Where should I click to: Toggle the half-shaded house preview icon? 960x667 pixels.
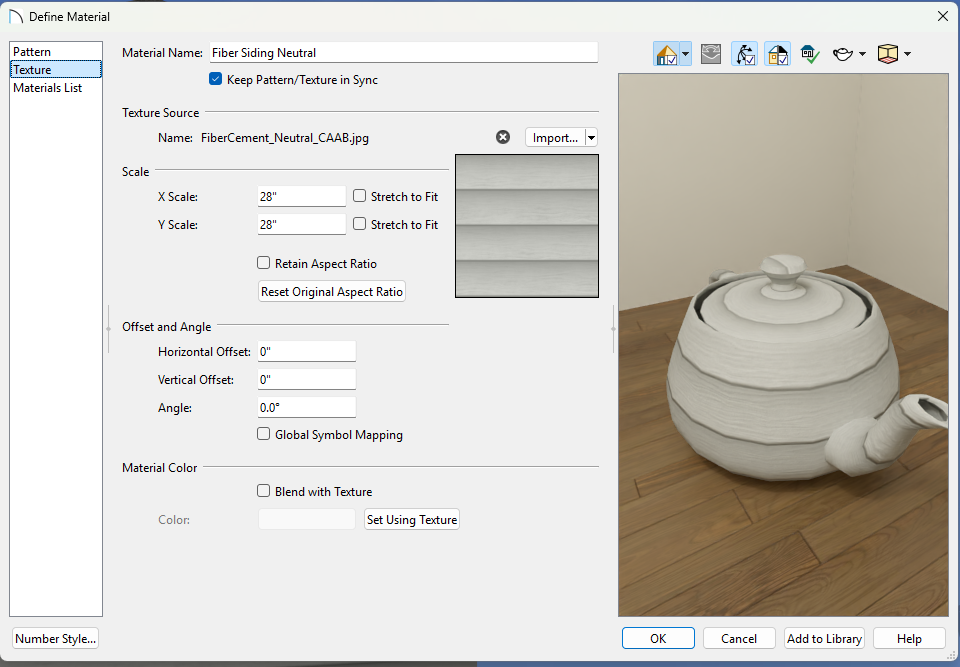coord(777,54)
